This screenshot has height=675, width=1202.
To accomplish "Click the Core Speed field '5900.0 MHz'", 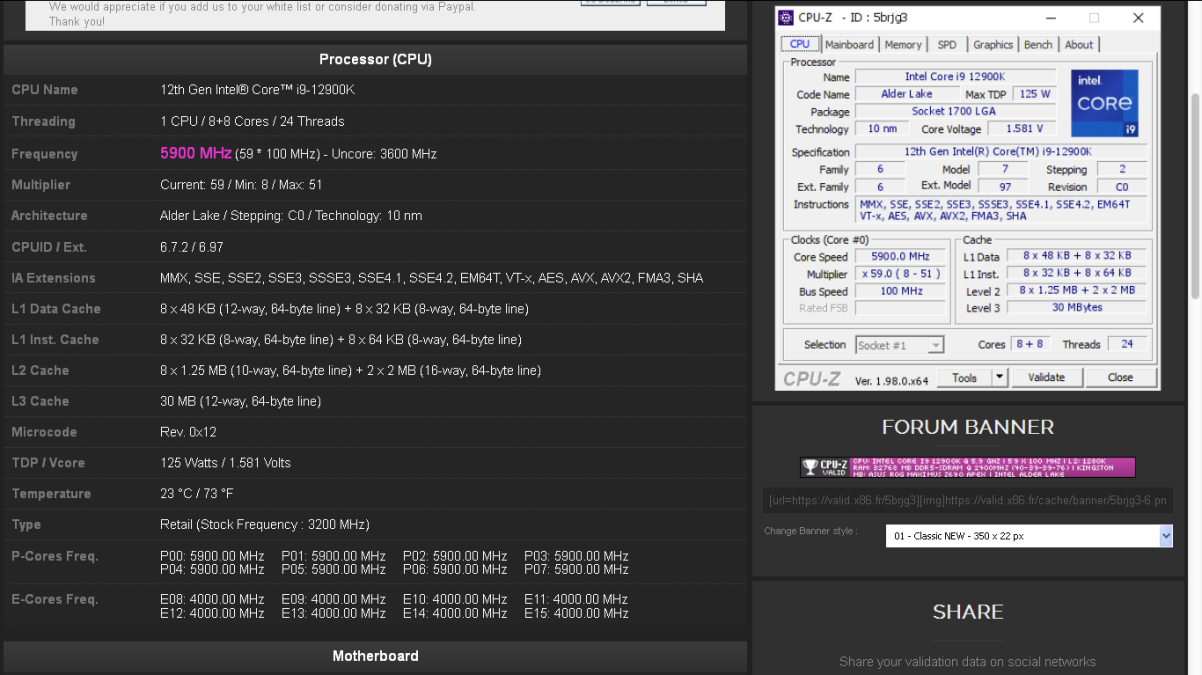I will point(901,257).
